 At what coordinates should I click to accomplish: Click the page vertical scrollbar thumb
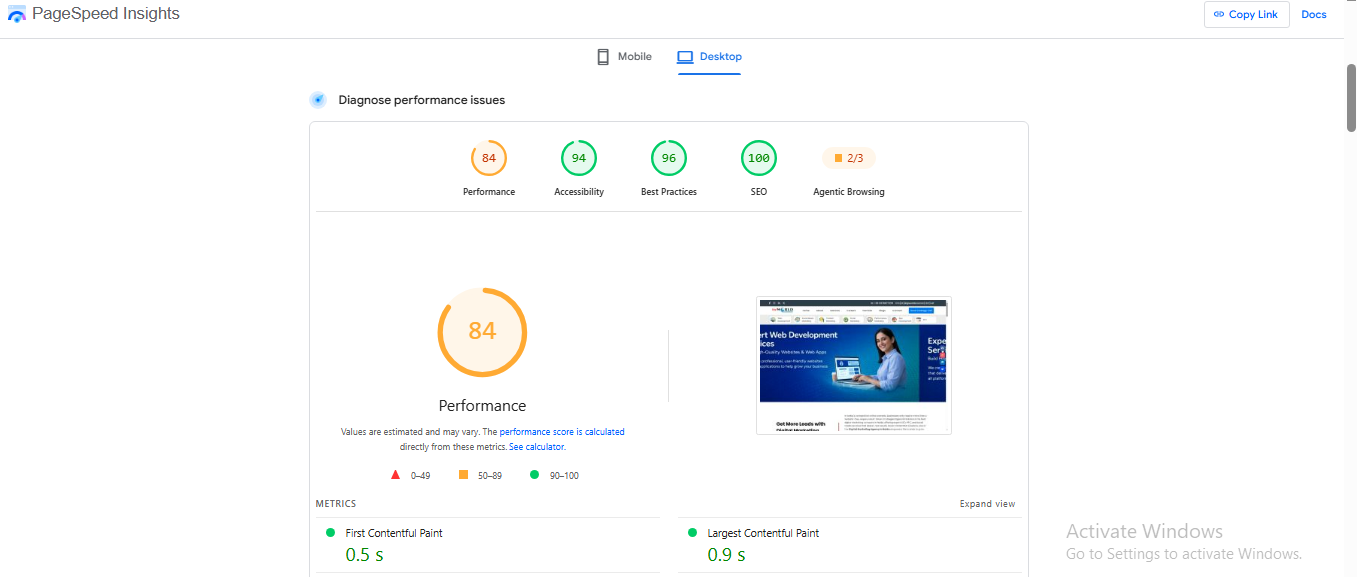pyautogui.click(x=1350, y=97)
